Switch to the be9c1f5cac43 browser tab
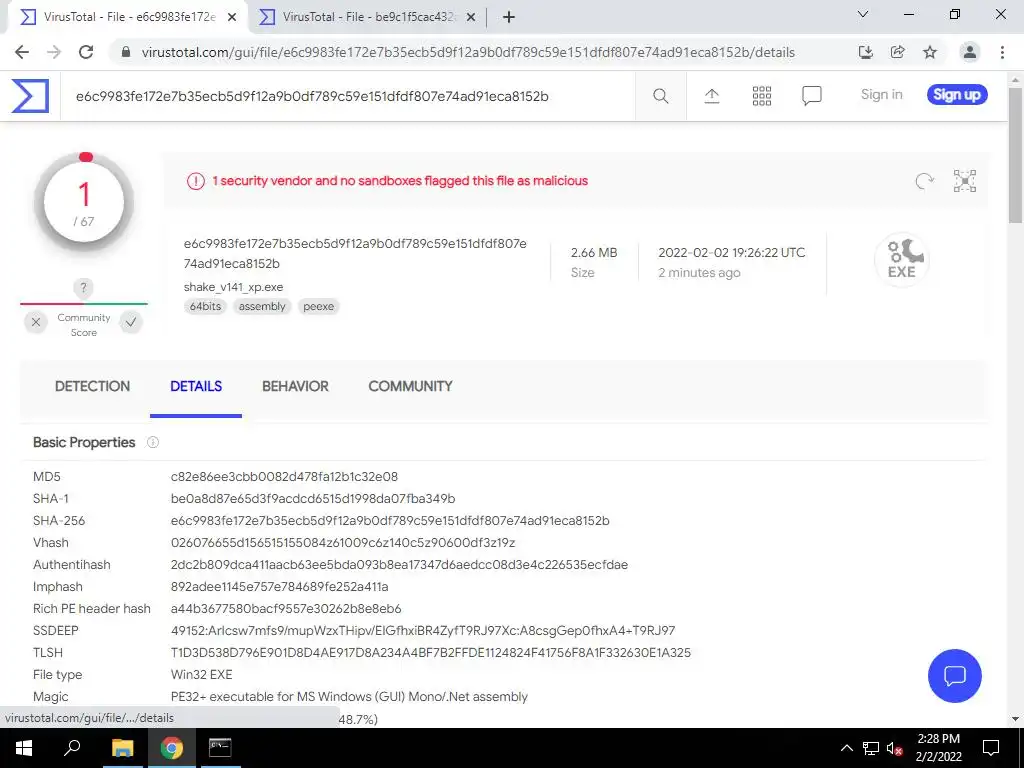1024x768 pixels. coord(366,17)
